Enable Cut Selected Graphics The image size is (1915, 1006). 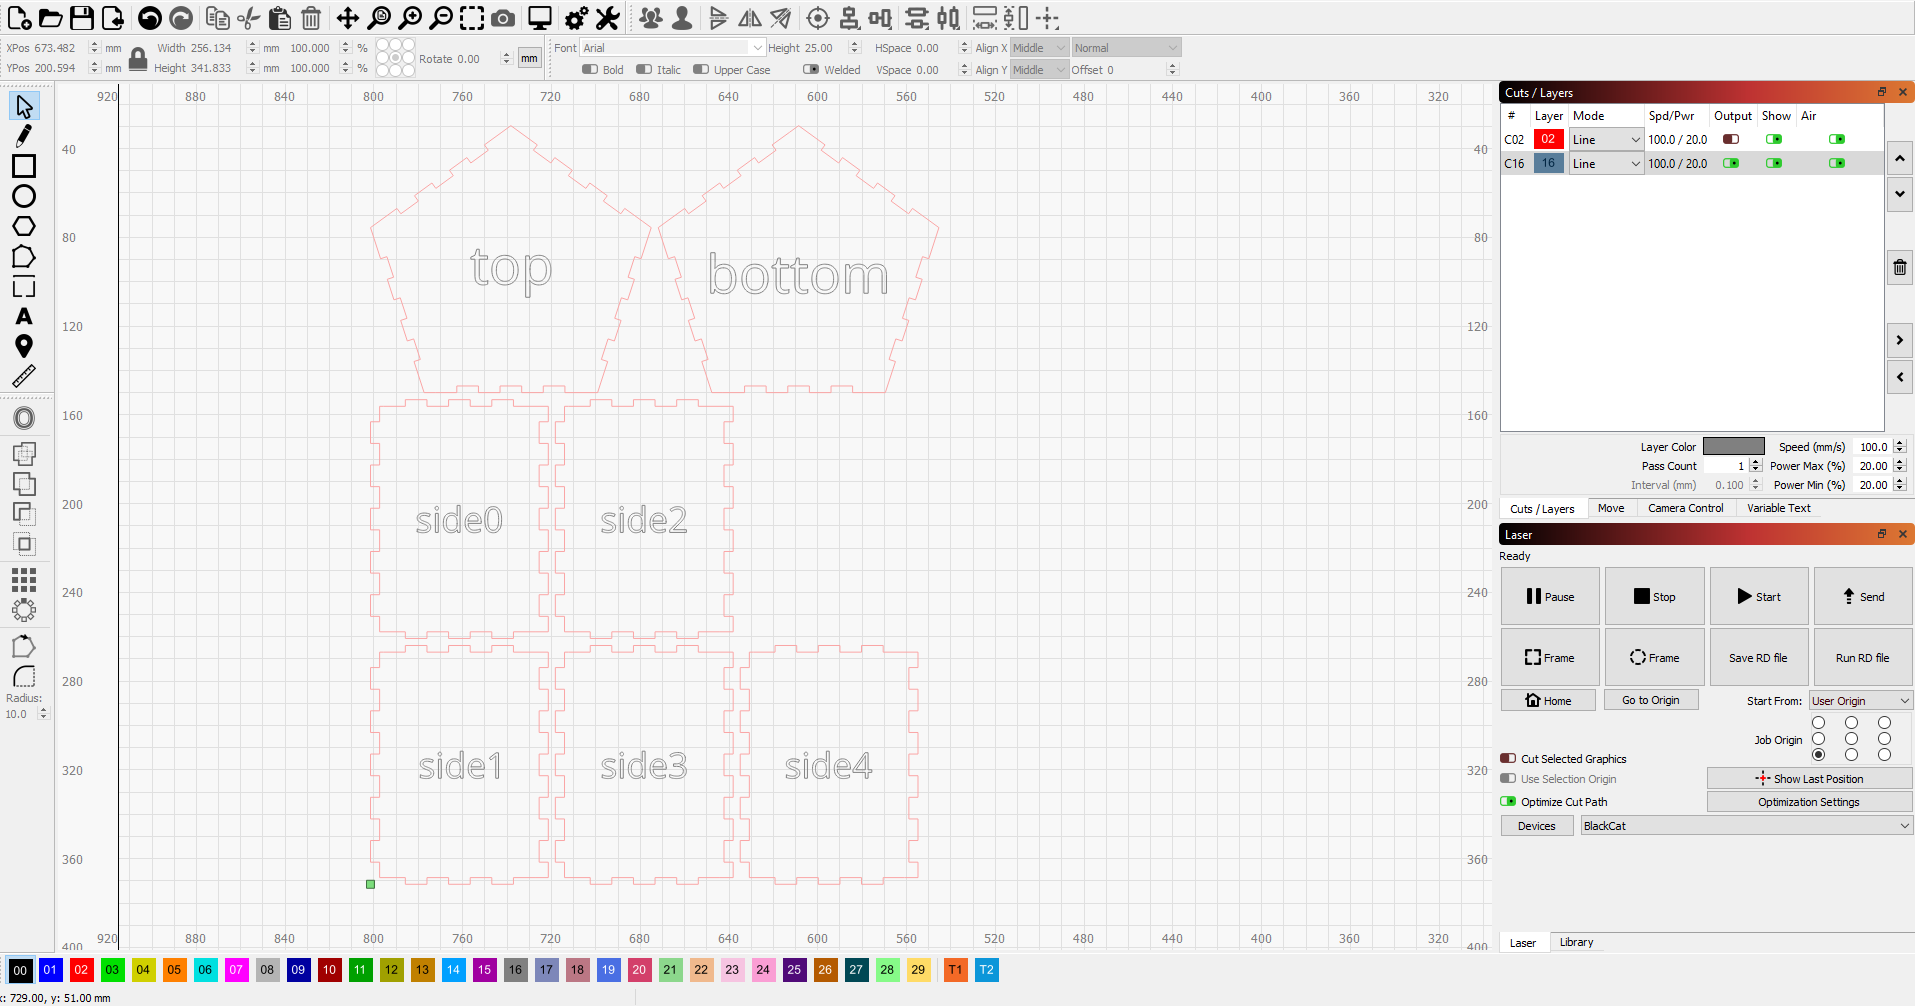click(x=1508, y=758)
